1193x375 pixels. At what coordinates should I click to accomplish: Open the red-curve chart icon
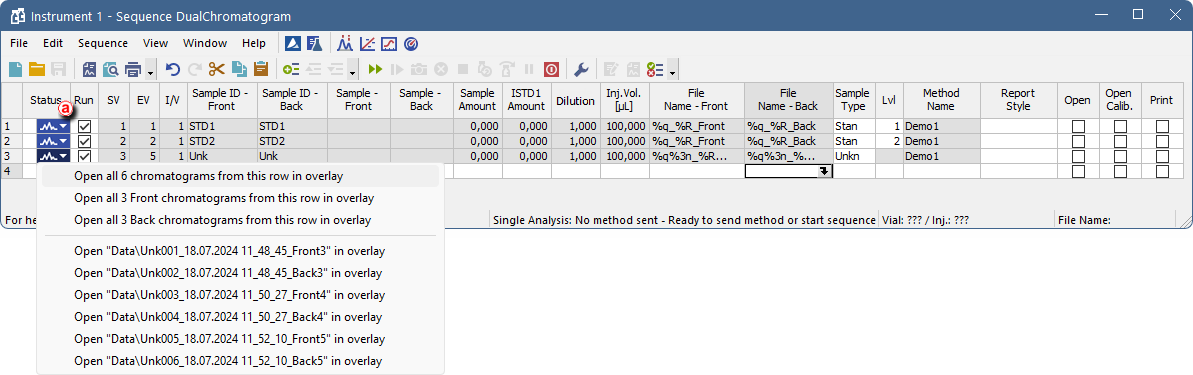click(x=389, y=43)
